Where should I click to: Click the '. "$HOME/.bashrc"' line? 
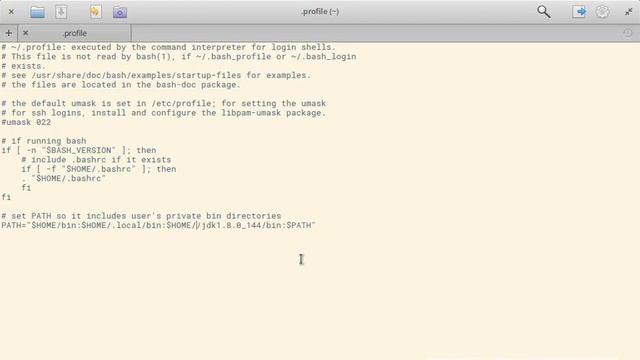(x=64, y=178)
